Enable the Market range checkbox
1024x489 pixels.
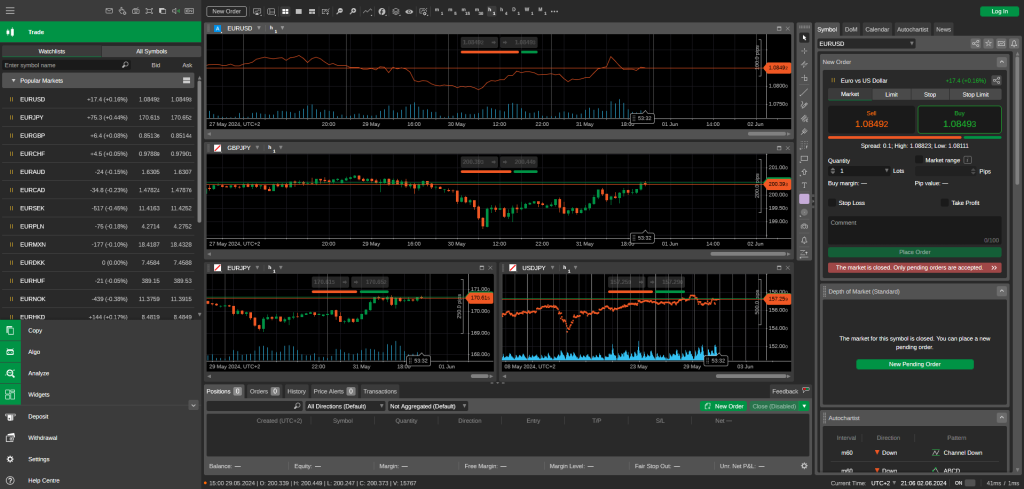[x=919, y=160]
